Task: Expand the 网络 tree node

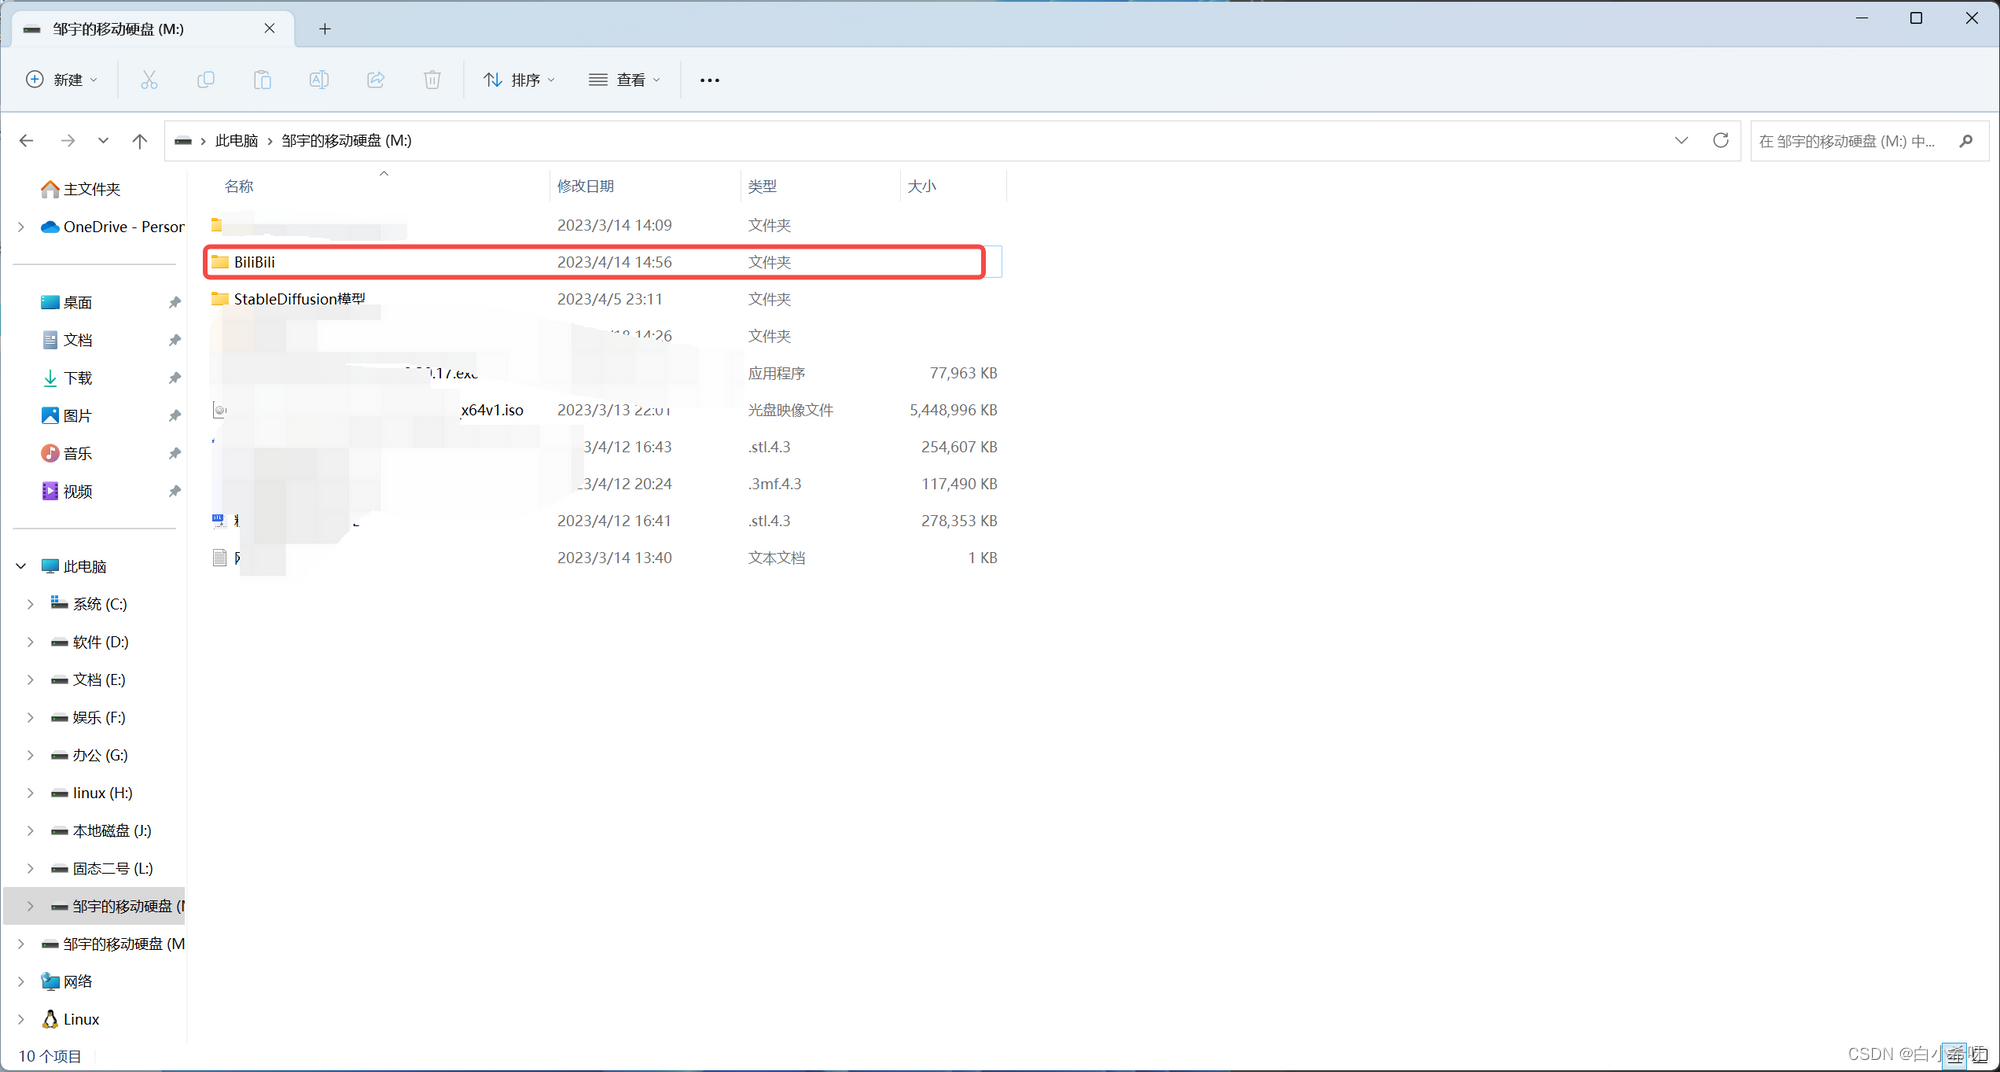Action: click(x=21, y=982)
